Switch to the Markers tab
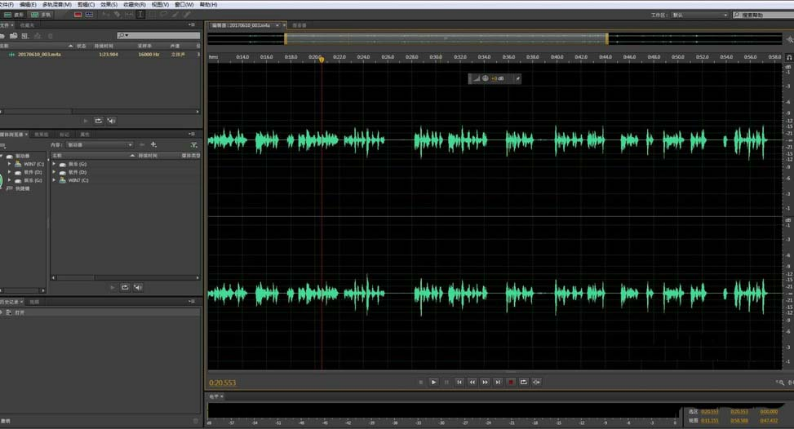794x429 pixels. pos(64,134)
